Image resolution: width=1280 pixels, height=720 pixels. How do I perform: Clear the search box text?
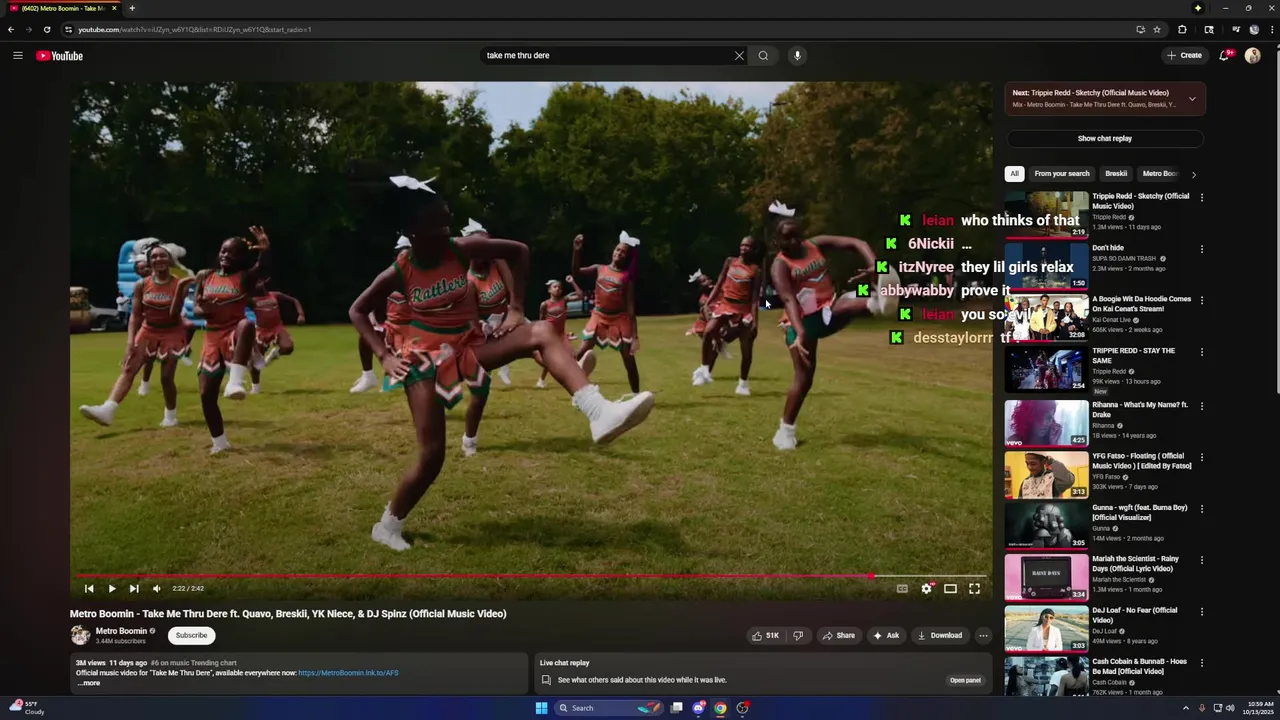tap(739, 56)
